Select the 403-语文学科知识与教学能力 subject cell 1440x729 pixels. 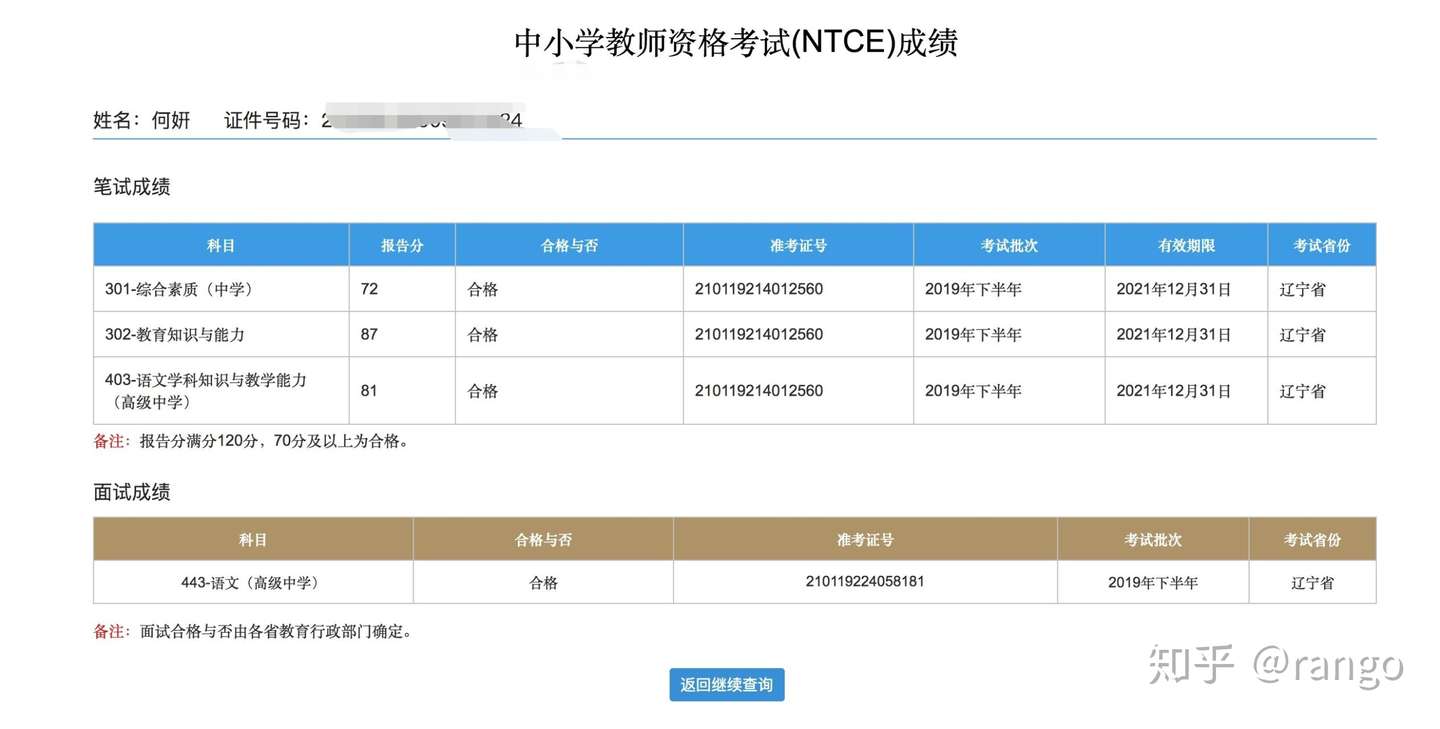221,391
